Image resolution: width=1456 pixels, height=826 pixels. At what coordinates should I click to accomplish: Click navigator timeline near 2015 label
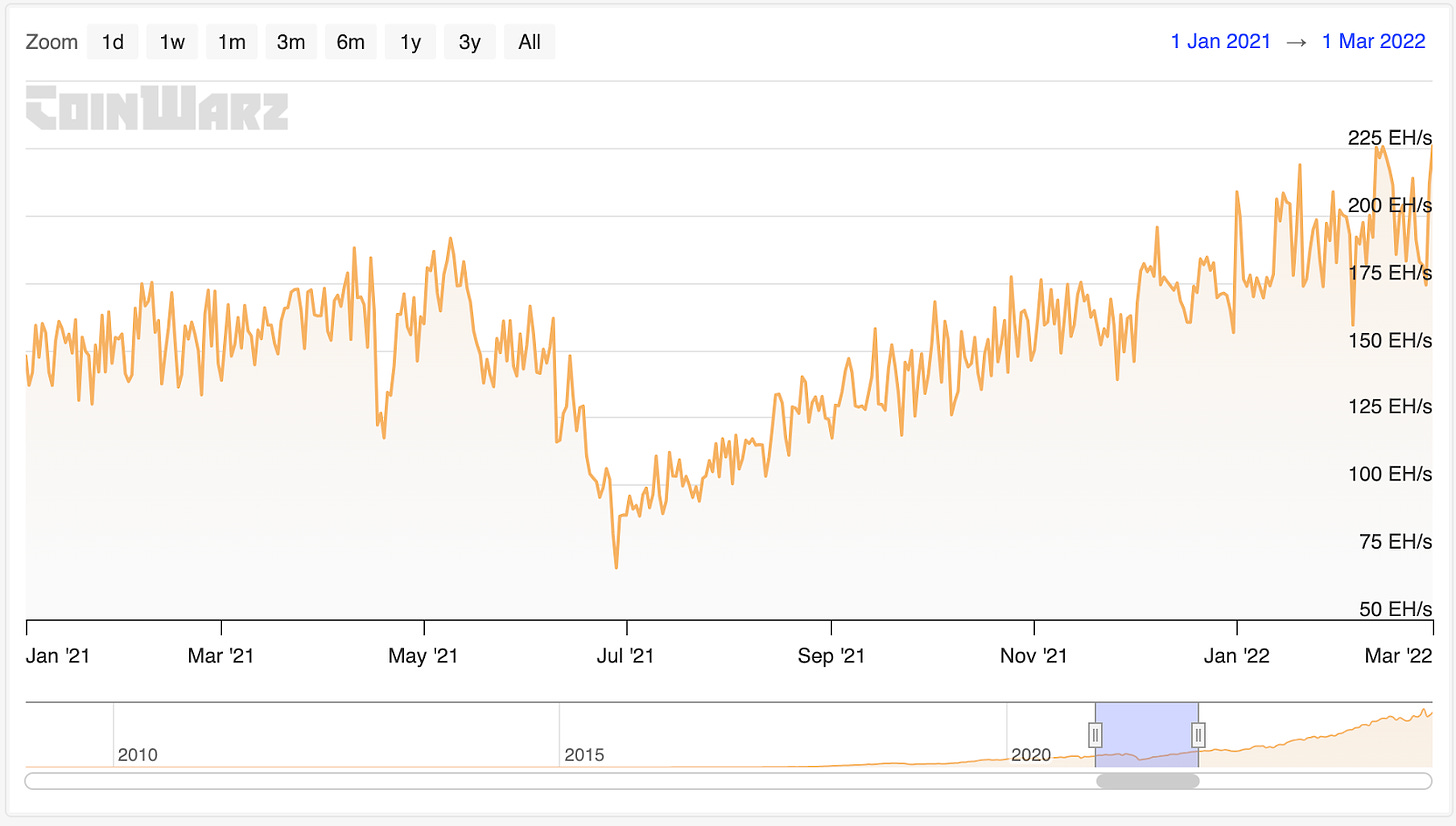584,754
